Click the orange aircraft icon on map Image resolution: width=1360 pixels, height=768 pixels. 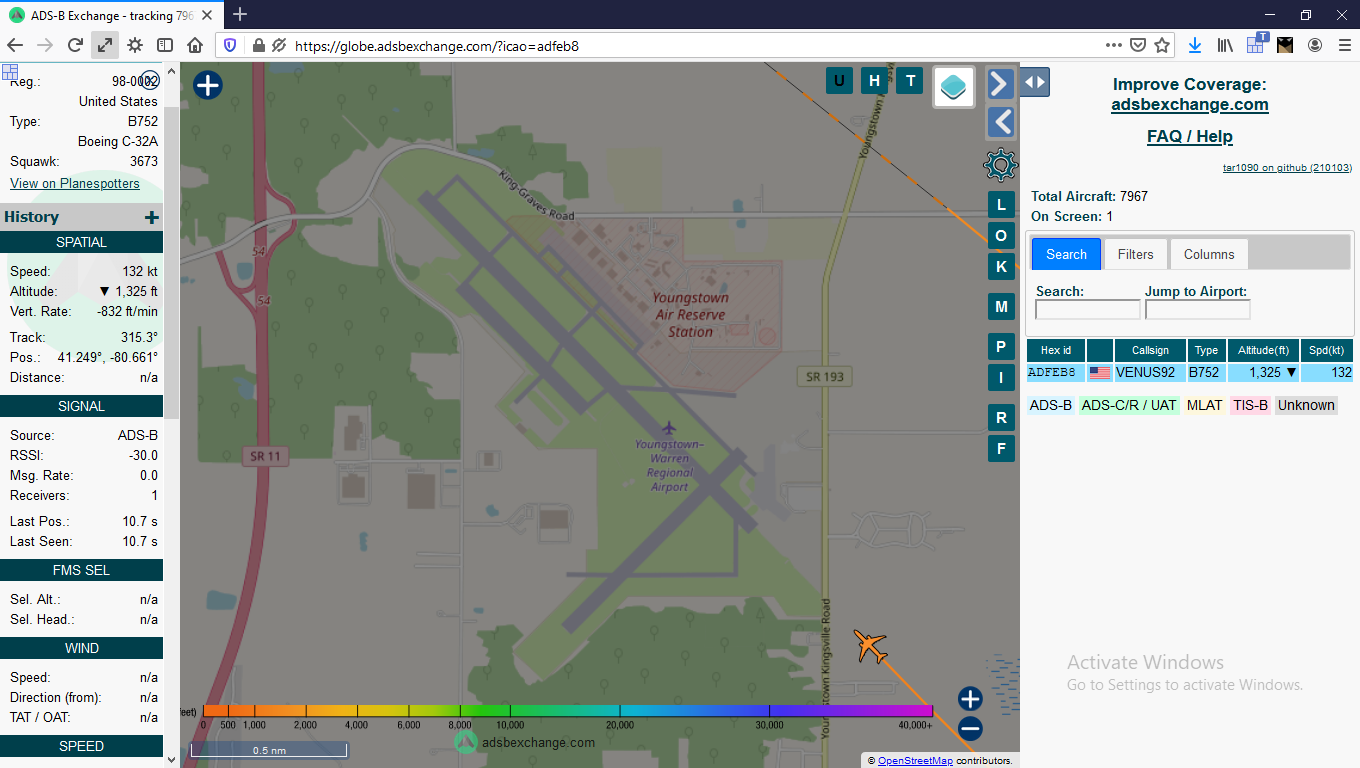871,646
